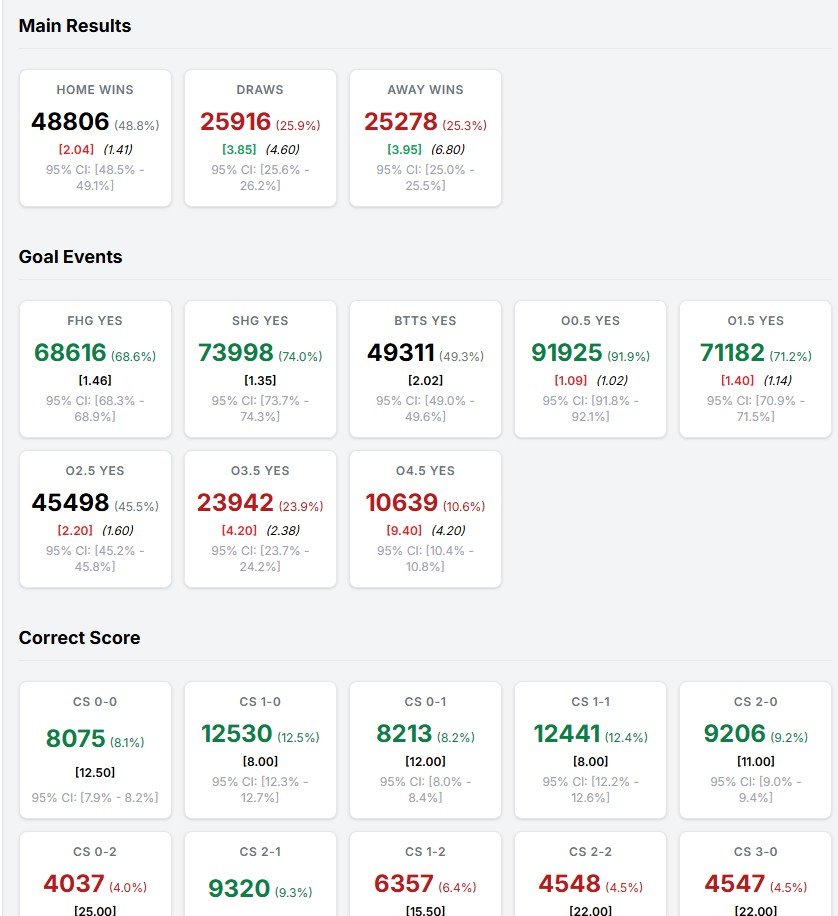Select the DRAWS card
This screenshot has width=838, height=916.
[260, 137]
